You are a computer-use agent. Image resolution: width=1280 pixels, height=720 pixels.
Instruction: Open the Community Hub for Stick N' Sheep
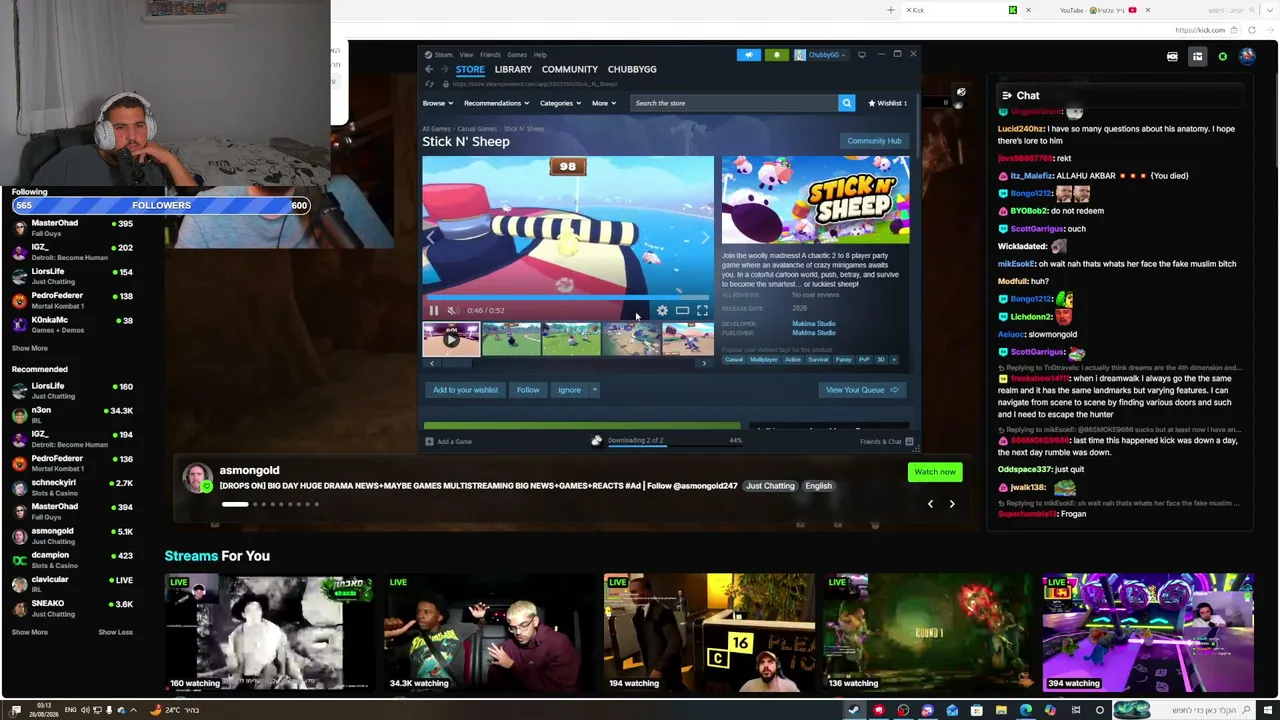875,141
